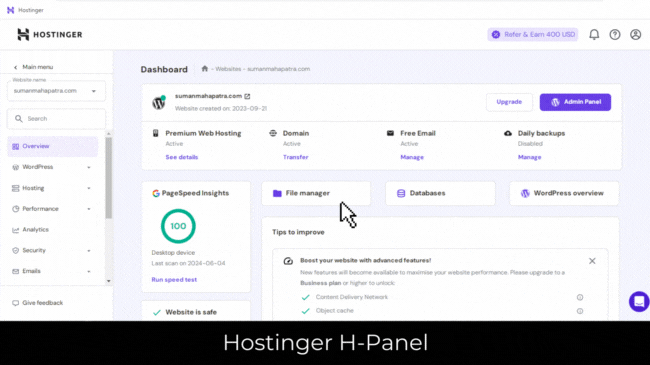Click the info icon beside Content Delivery Network
Image resolution: width=650 pixels, height=365 pixels.
coord(580,297)
